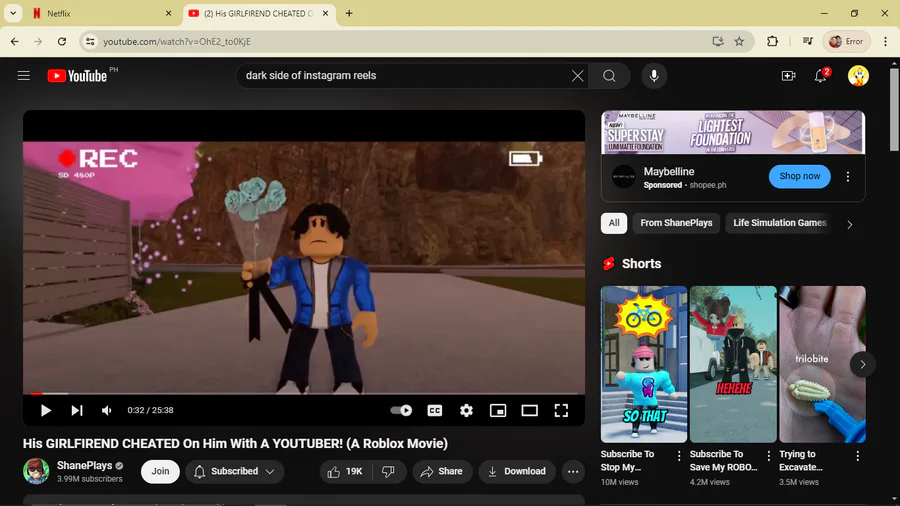Open the notifications bell
Viewport: 900px width, 506px height.
[821, 76]
